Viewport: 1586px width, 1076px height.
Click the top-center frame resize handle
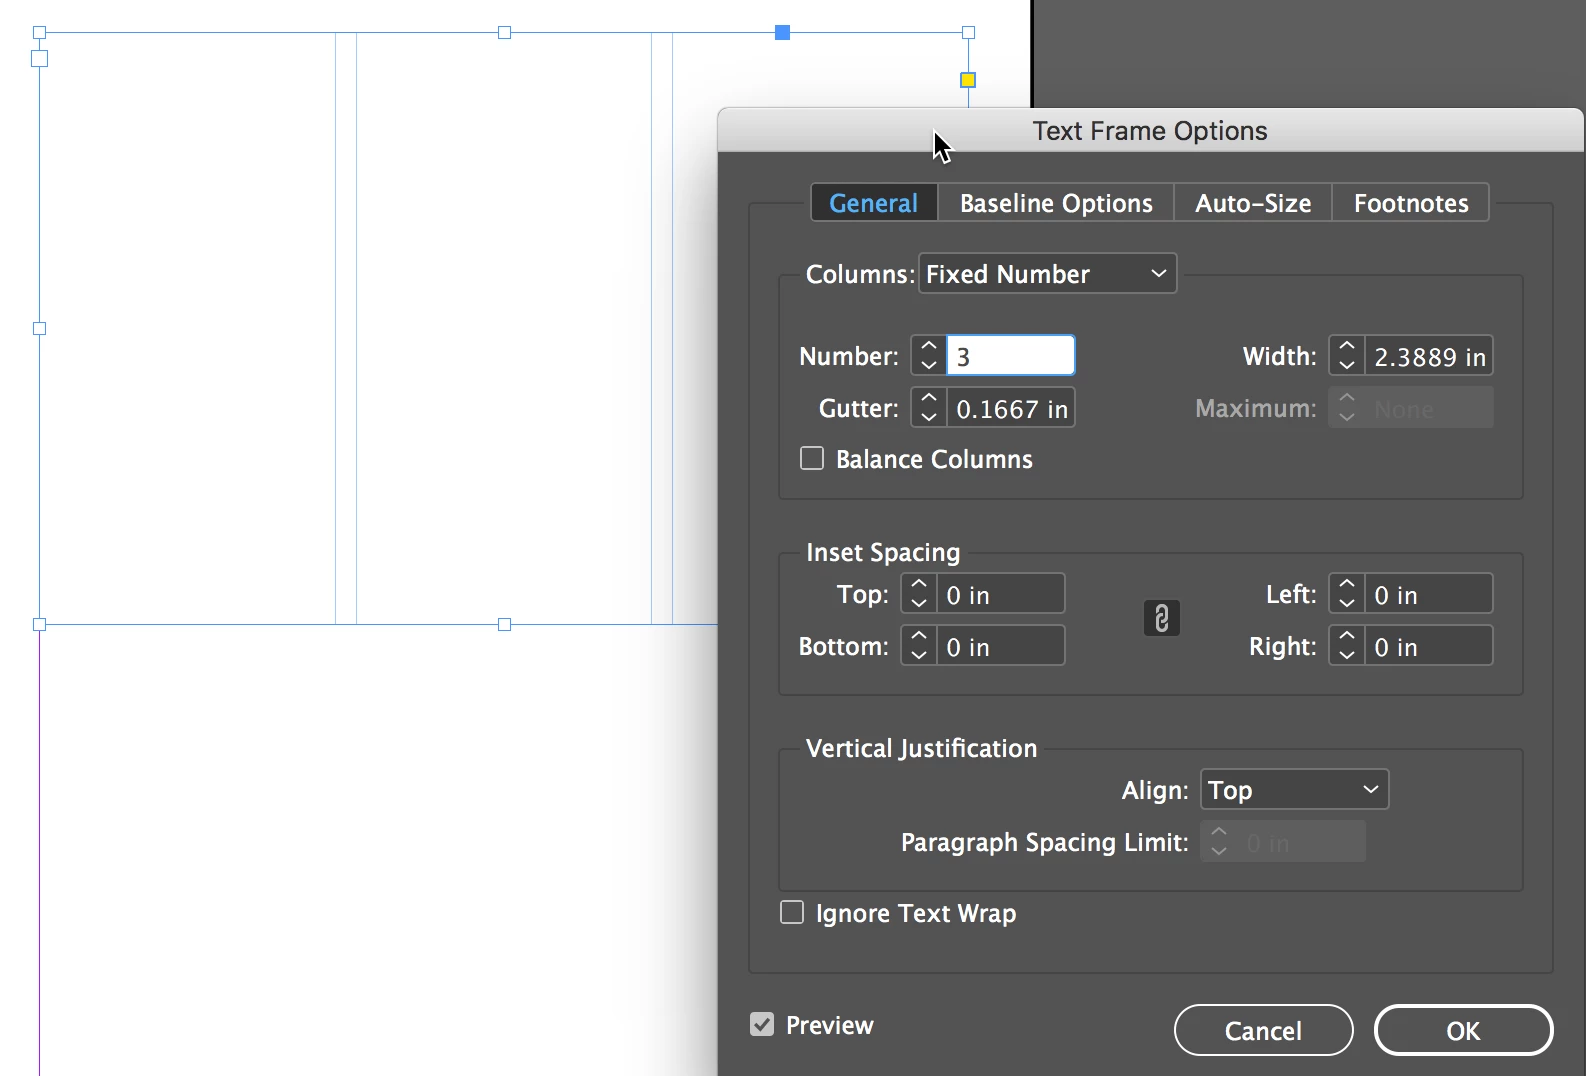point(505,33)
